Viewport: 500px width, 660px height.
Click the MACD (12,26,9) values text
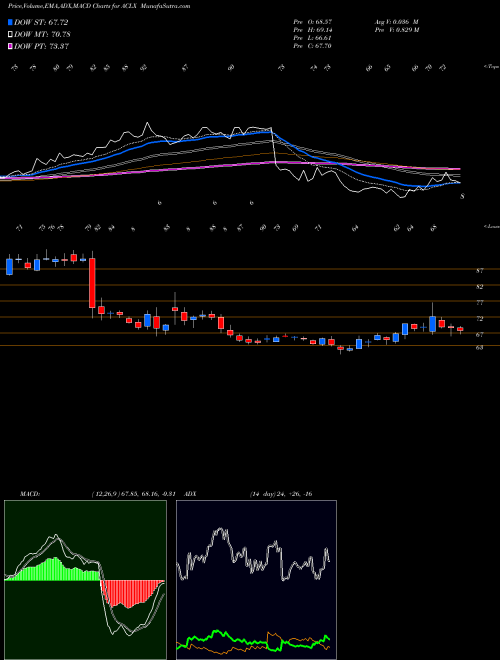pos(132,494)
